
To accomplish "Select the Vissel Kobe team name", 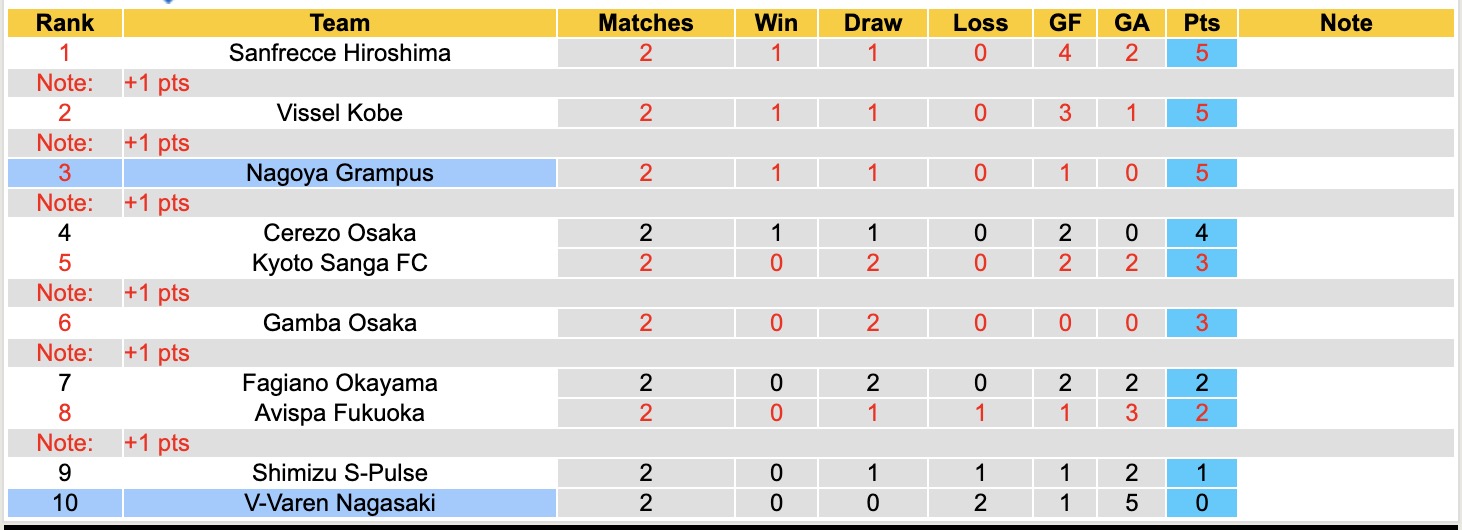I will tap(340, 113).
